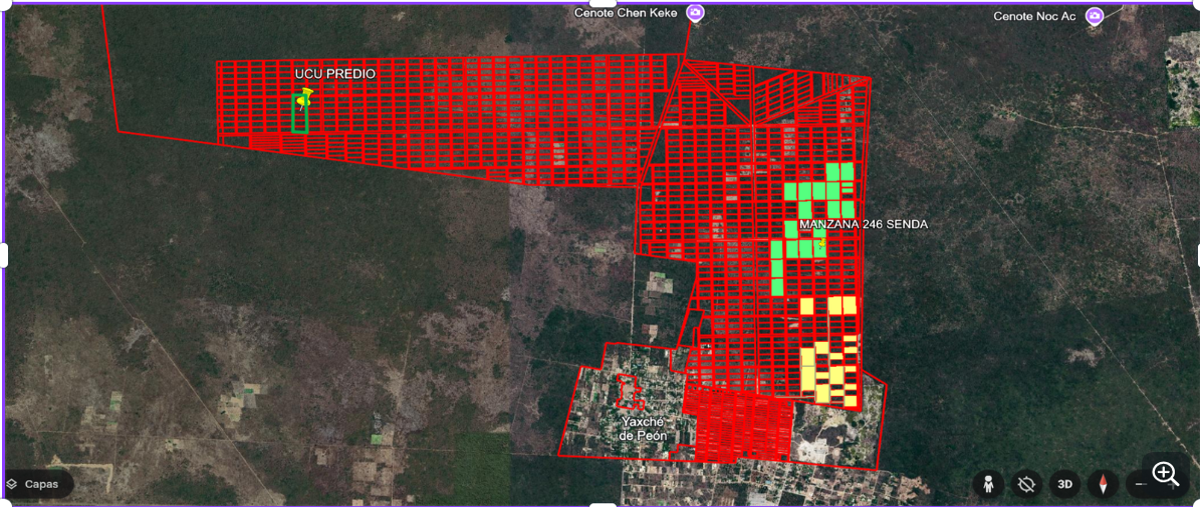The image size is (1200, 507).
Task: Click the MANZANA 246 SENDA pushpin
Action: click(x=822, y=241)
